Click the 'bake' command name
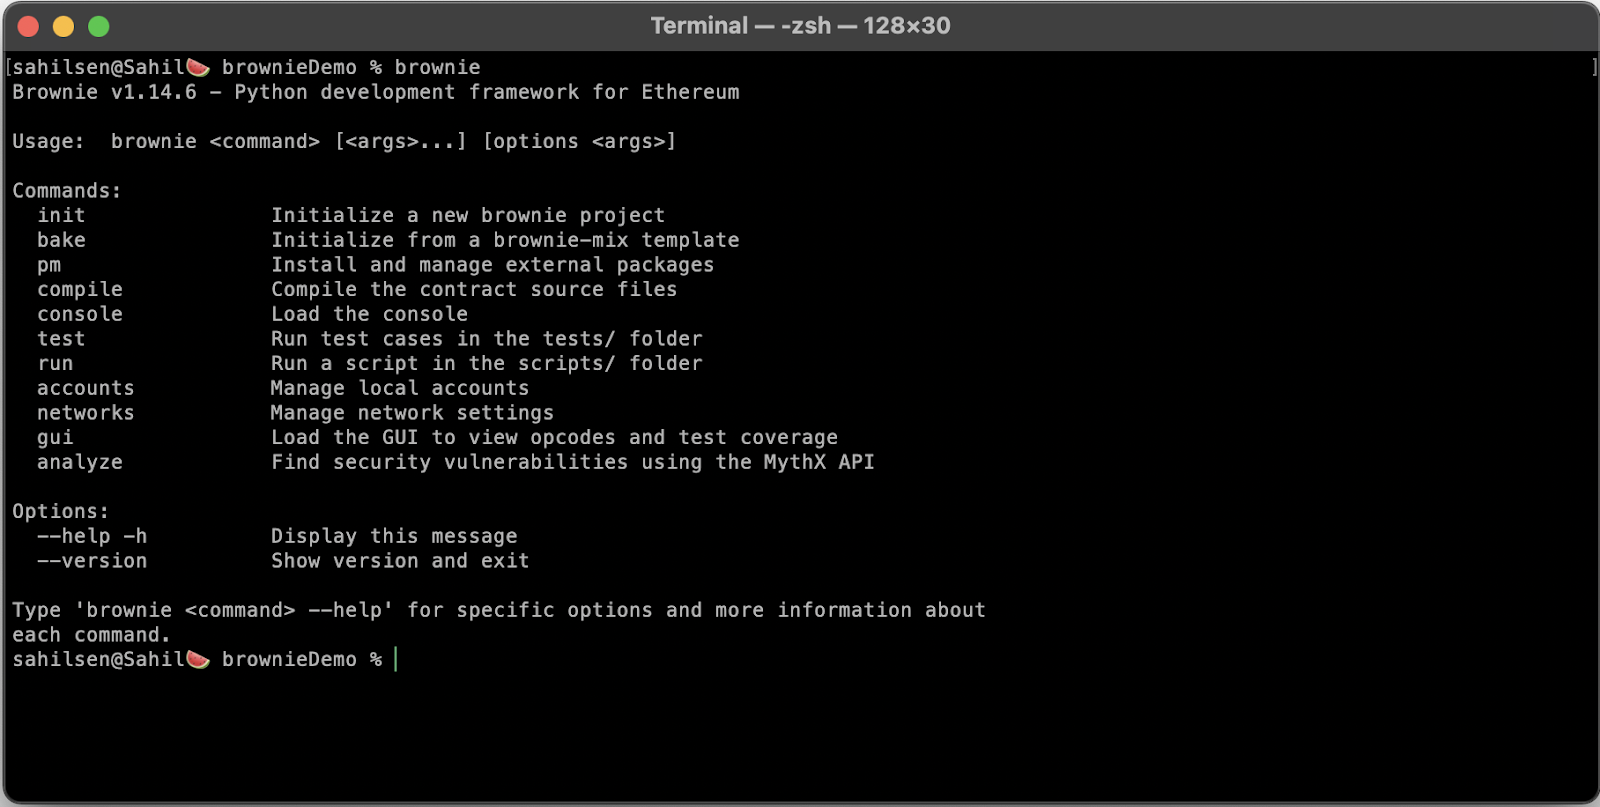 [x=61, y=240]
